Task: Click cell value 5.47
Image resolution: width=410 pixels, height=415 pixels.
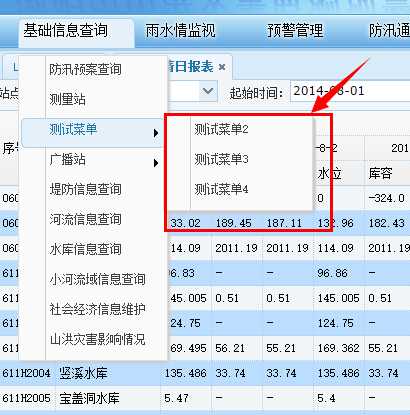Action: [176, 398]
